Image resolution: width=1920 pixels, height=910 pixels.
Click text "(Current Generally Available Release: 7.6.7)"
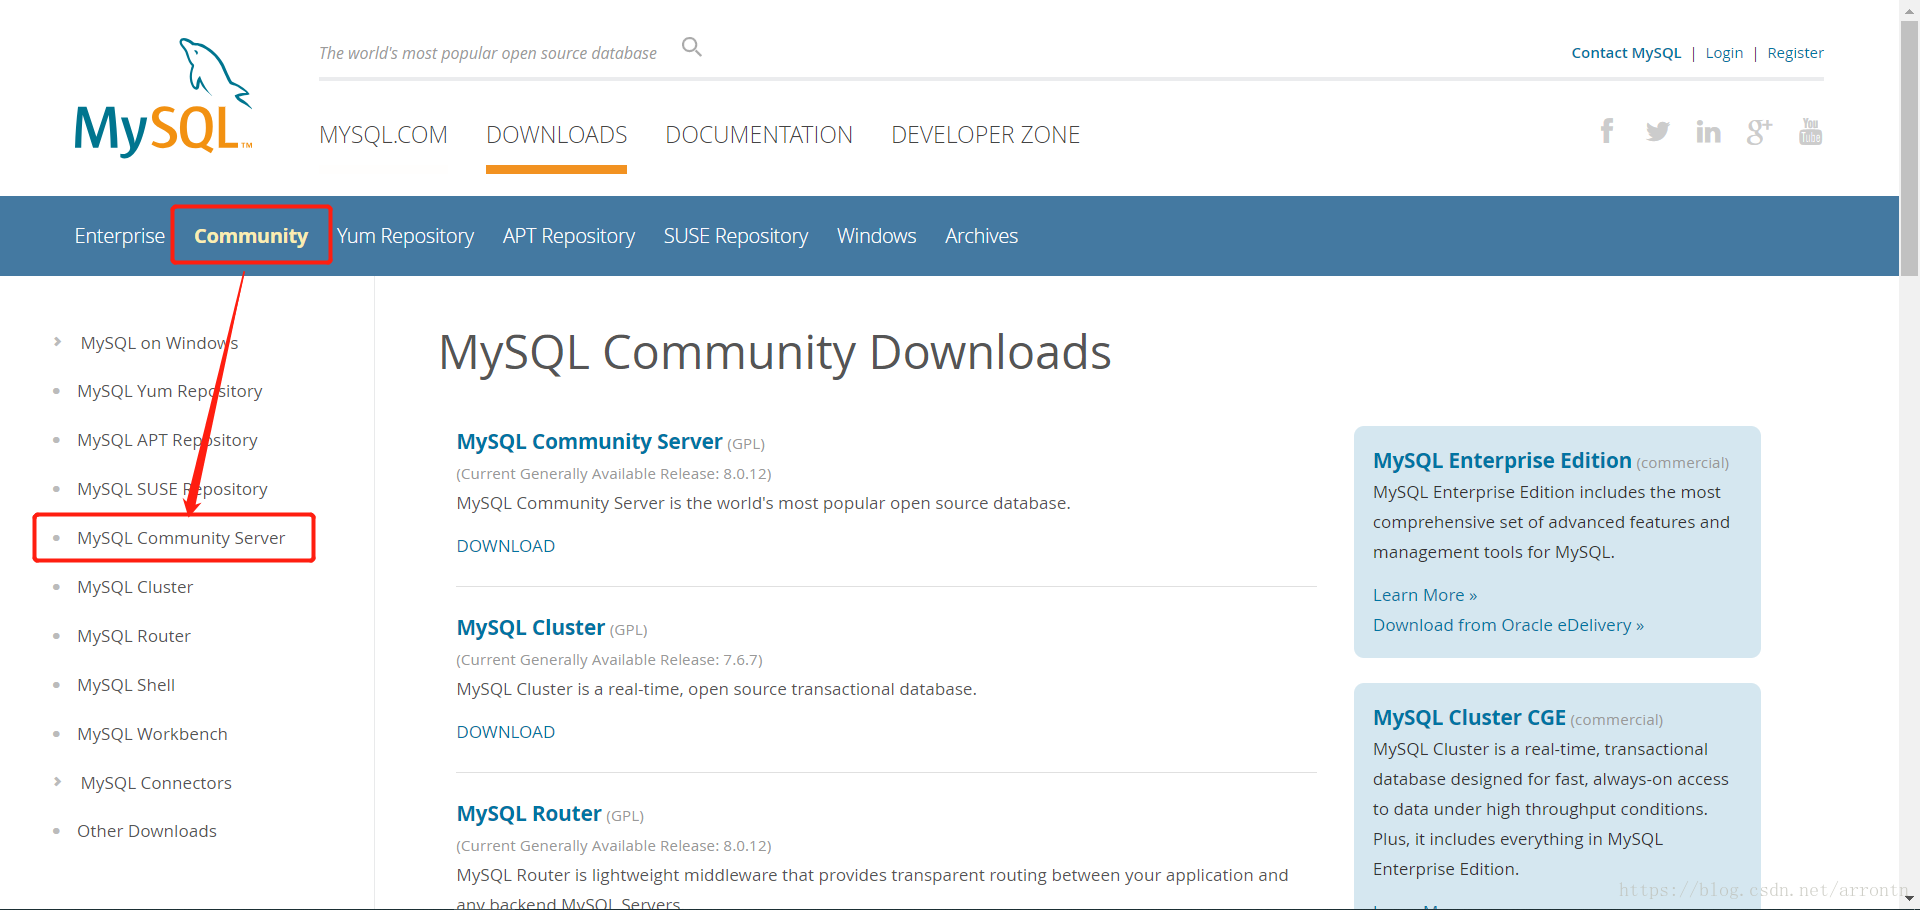(x=609, y=660)
